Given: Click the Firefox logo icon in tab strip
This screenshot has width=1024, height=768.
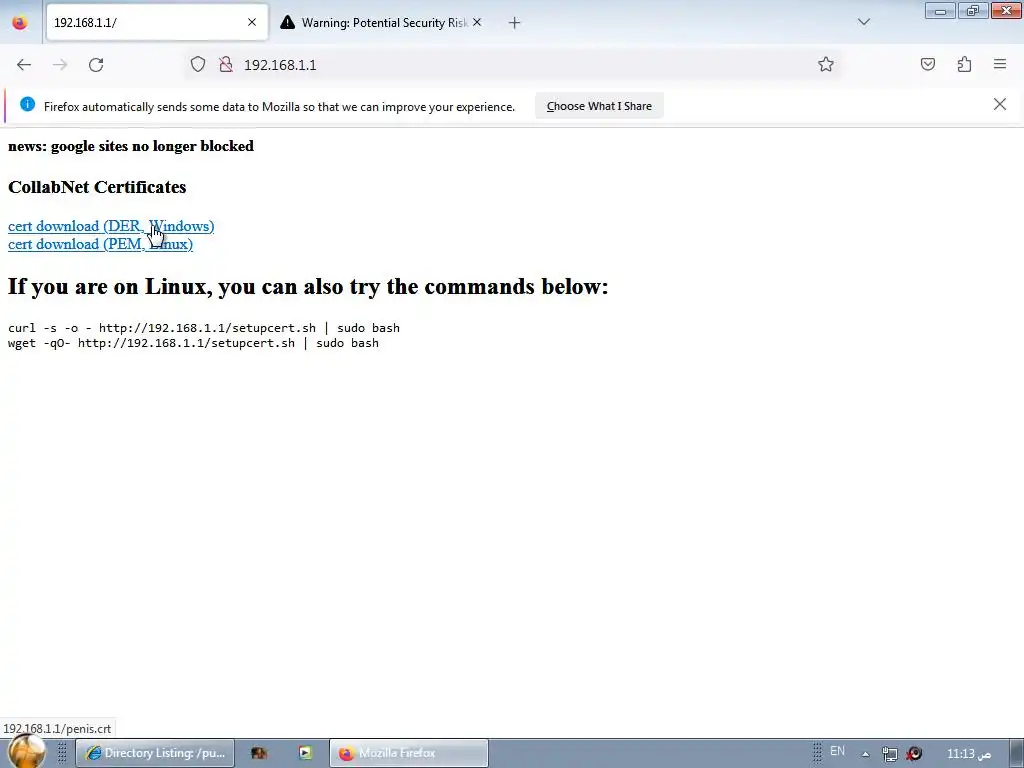Looking at the screenshot, I should [20, 23].
